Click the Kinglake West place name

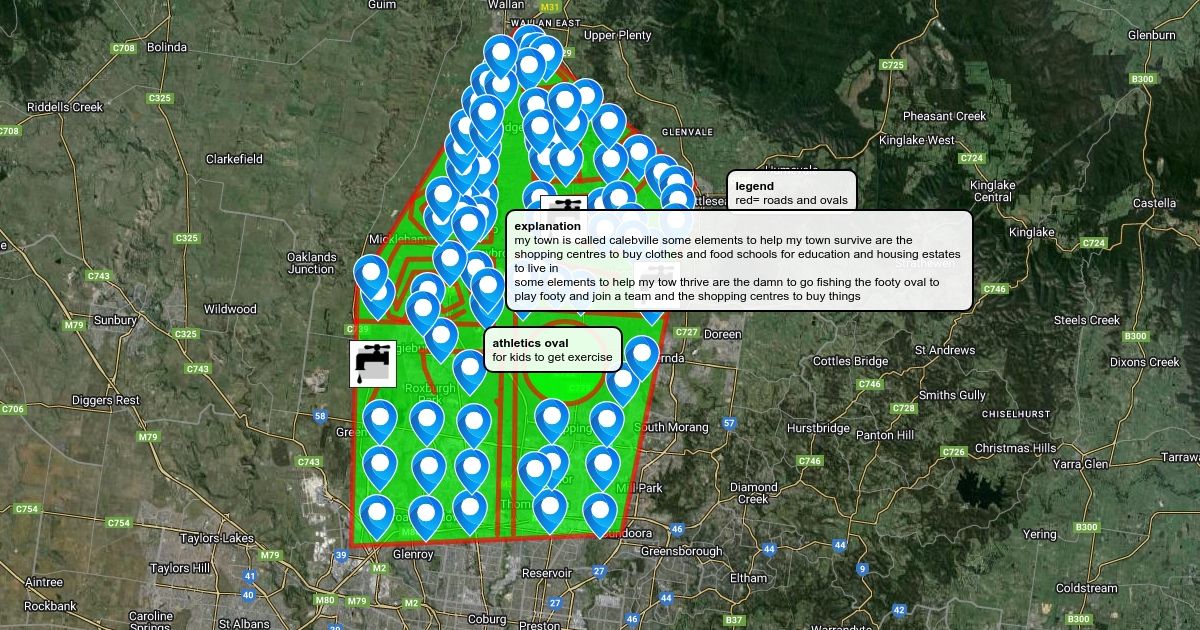click(916, 141)
